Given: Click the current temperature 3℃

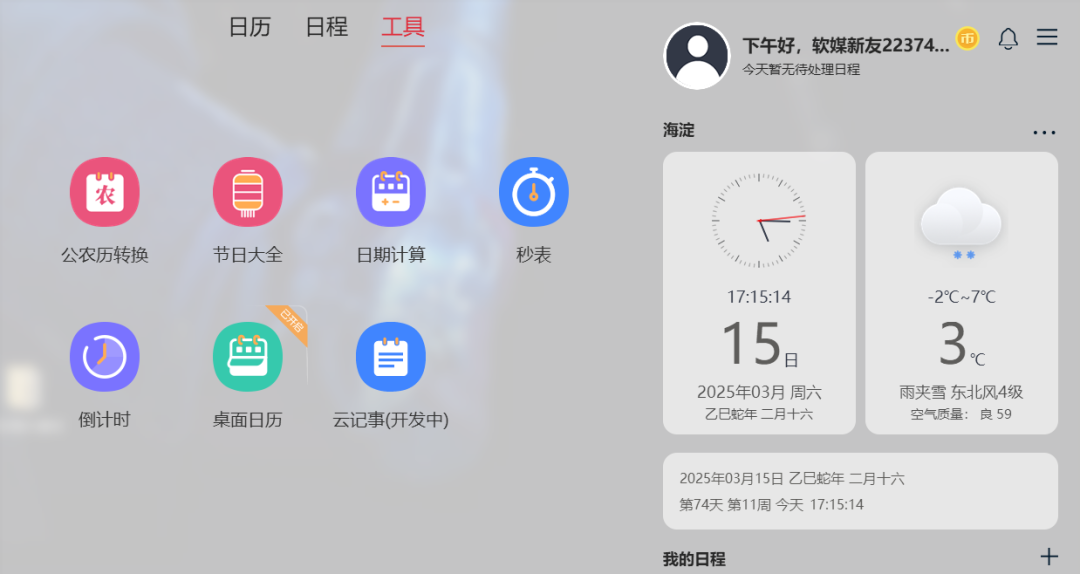Looking at the screenshot, I should (x=962, y=343).
